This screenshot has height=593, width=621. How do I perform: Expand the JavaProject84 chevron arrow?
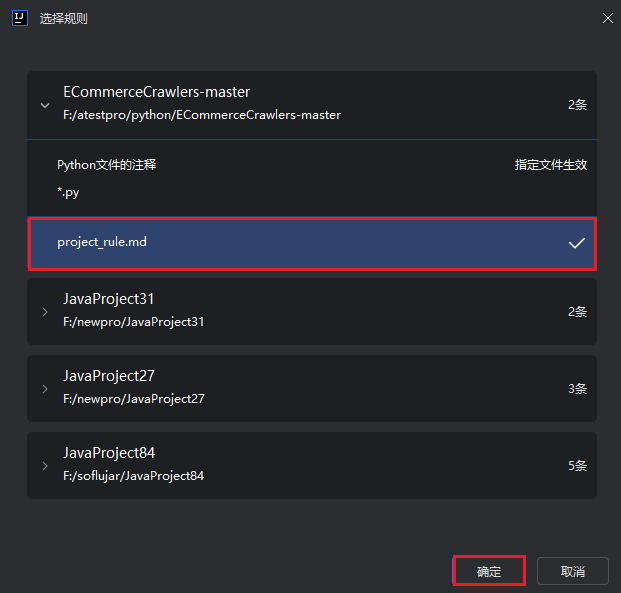44,466
